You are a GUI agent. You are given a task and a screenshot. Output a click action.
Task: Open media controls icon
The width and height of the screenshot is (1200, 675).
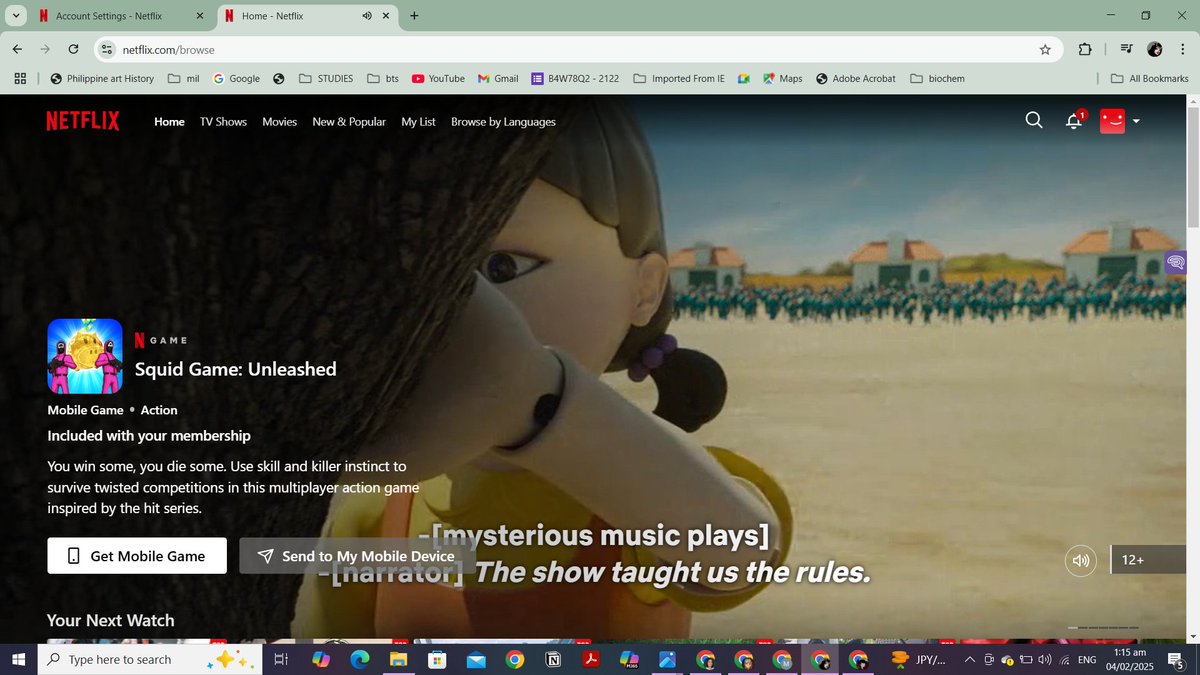click(1127, 49)
